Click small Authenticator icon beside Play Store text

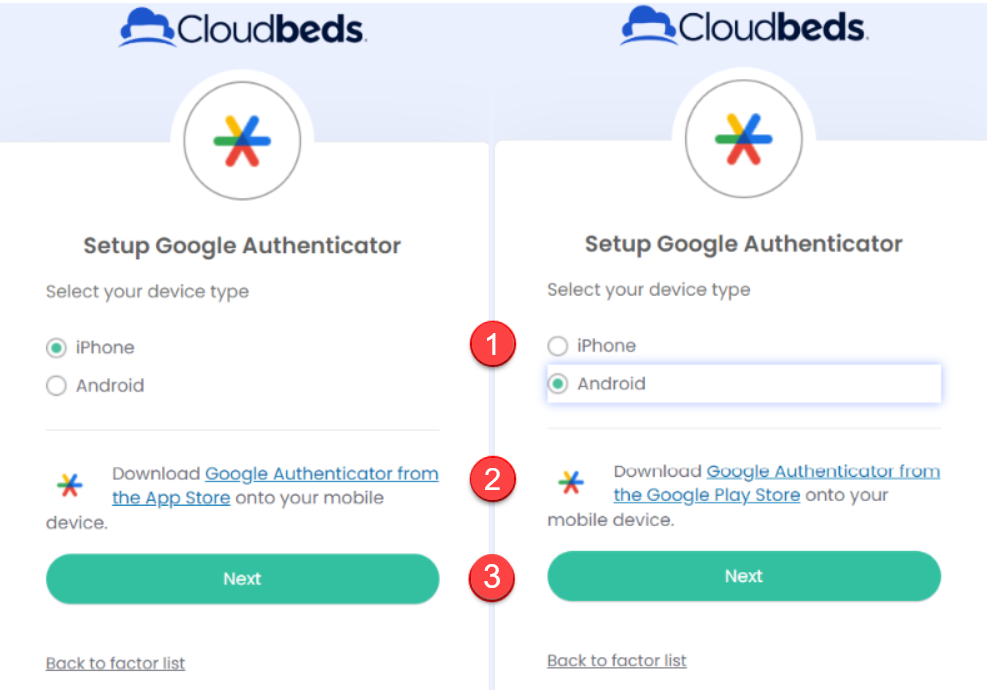[x=570, y=483]
